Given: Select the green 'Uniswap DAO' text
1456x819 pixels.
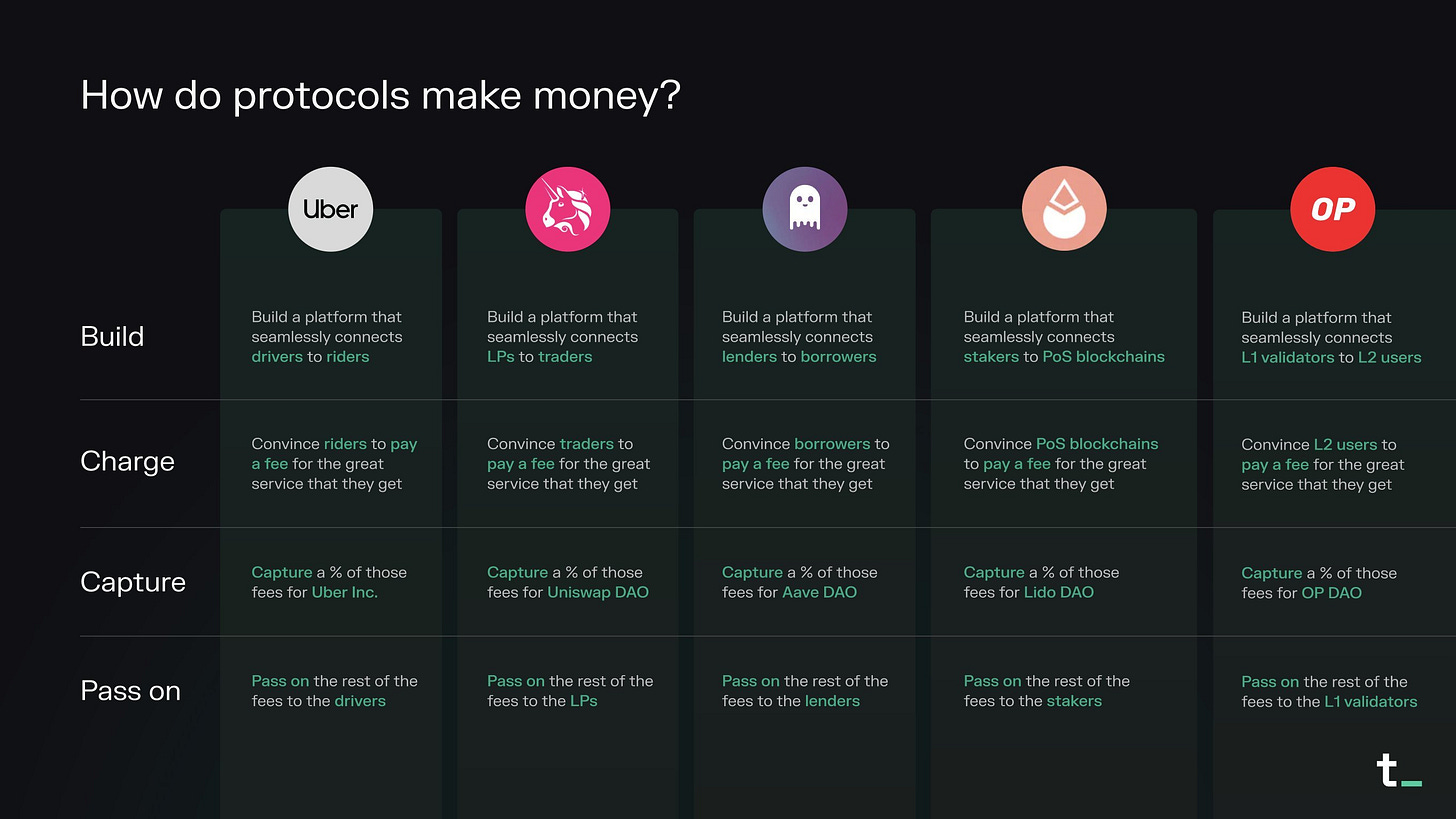Looking at the screenshot, I should coord(598,592).
